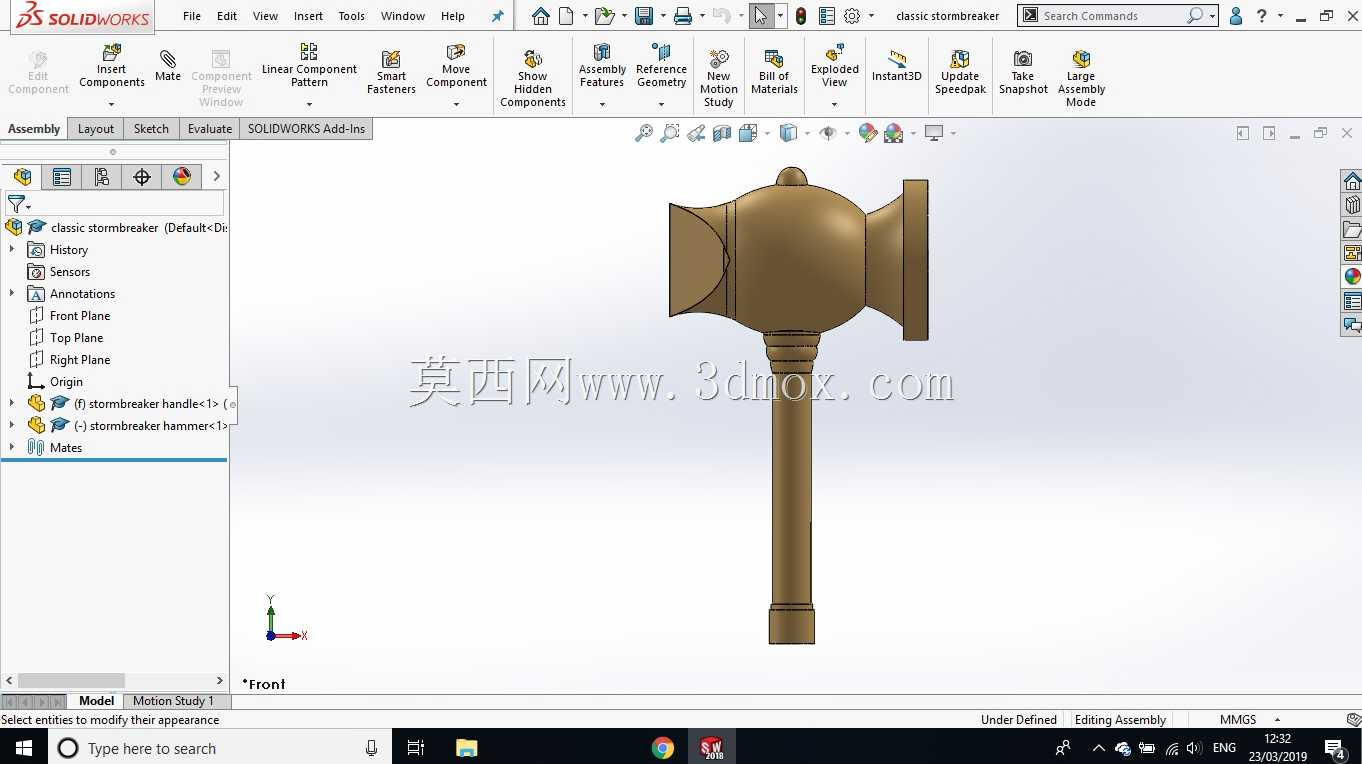Open Chrome from the taskbar
Image resolution: width=1362 pixels, height=764 pixels.
click(662, 748)
